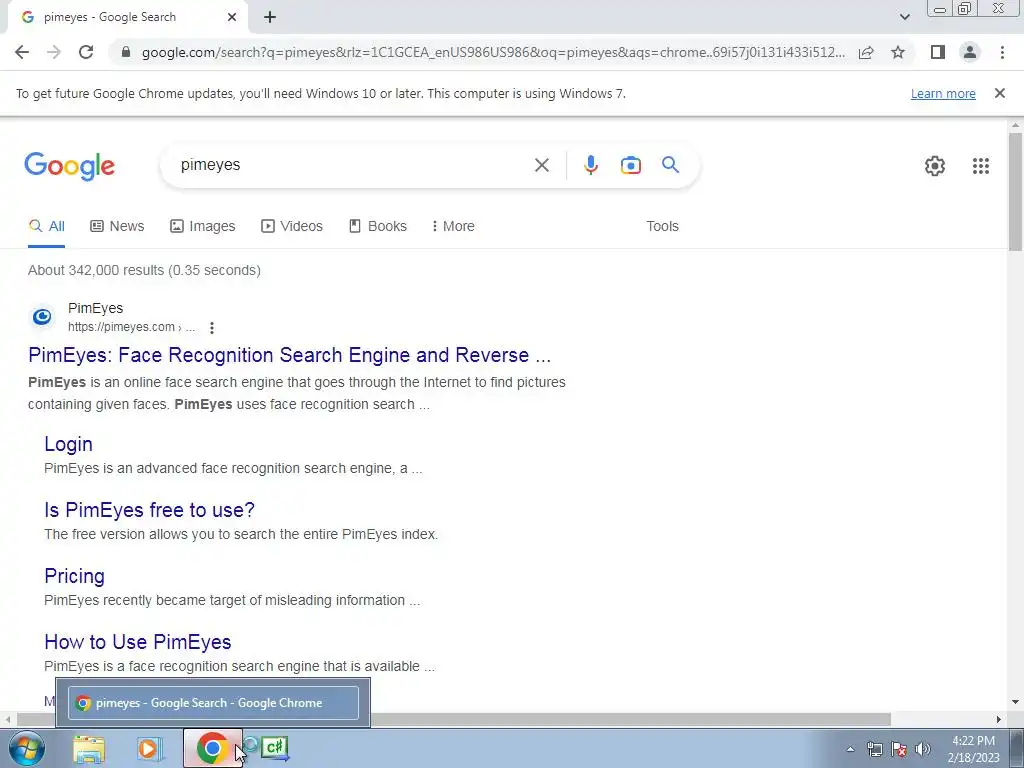Open the about-this-result three dots

click(x=212, y=328)
